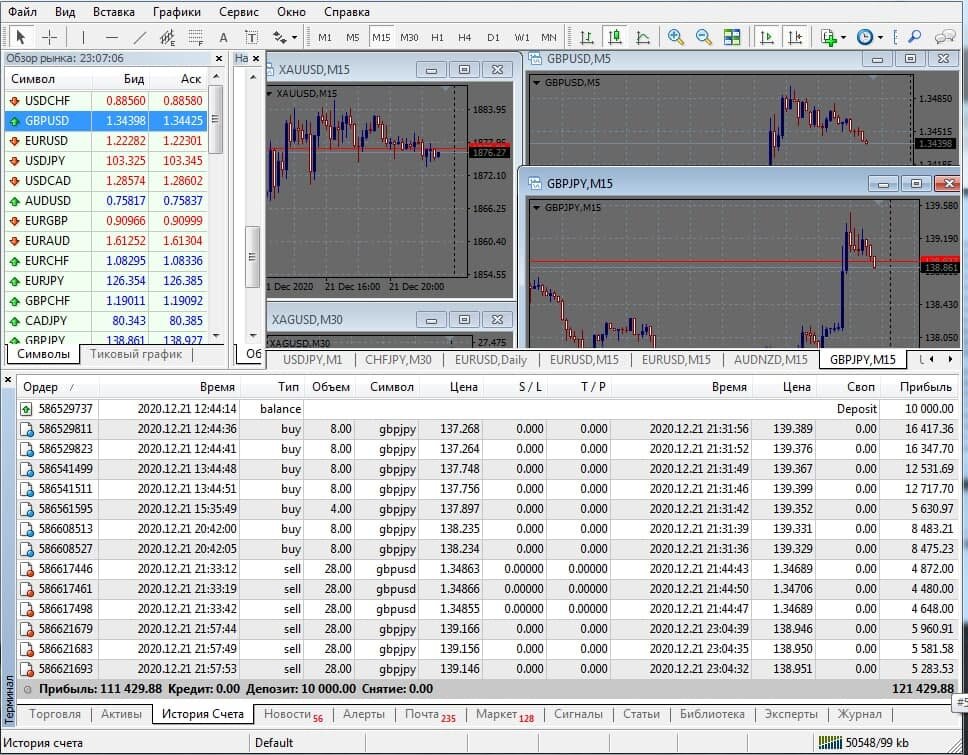Switch chart to Line Chart mode
This screenshot has height=755, width=968.
(x=643, y=37)
